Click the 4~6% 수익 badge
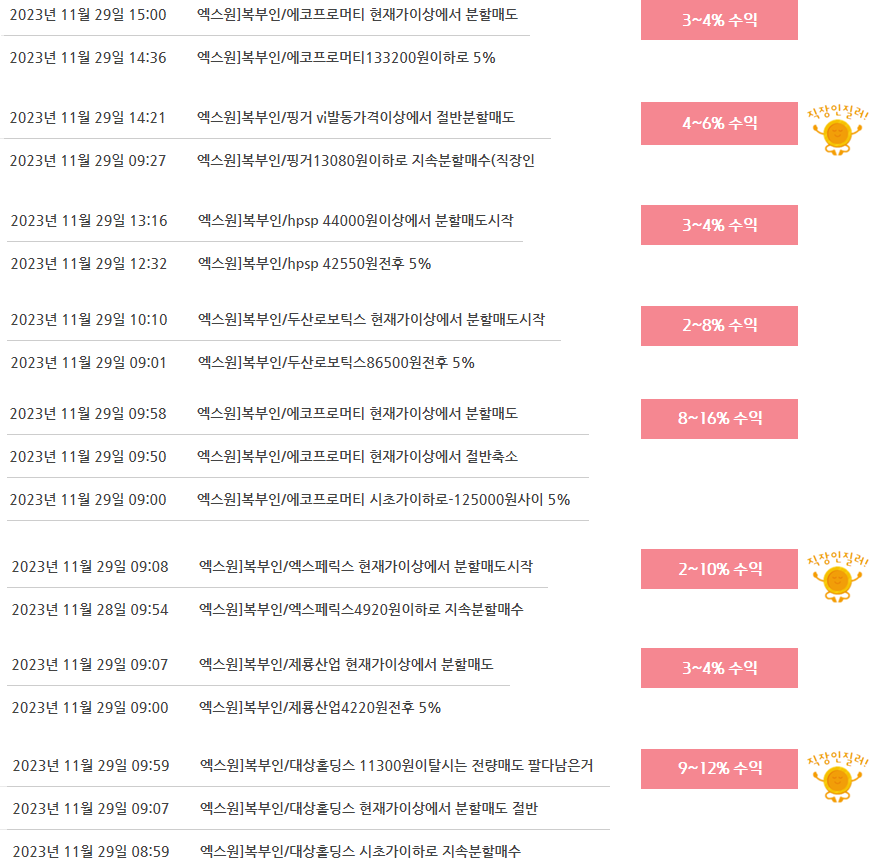Image resolution: width=871 pixels, height=867 pixels. point(719,123)
